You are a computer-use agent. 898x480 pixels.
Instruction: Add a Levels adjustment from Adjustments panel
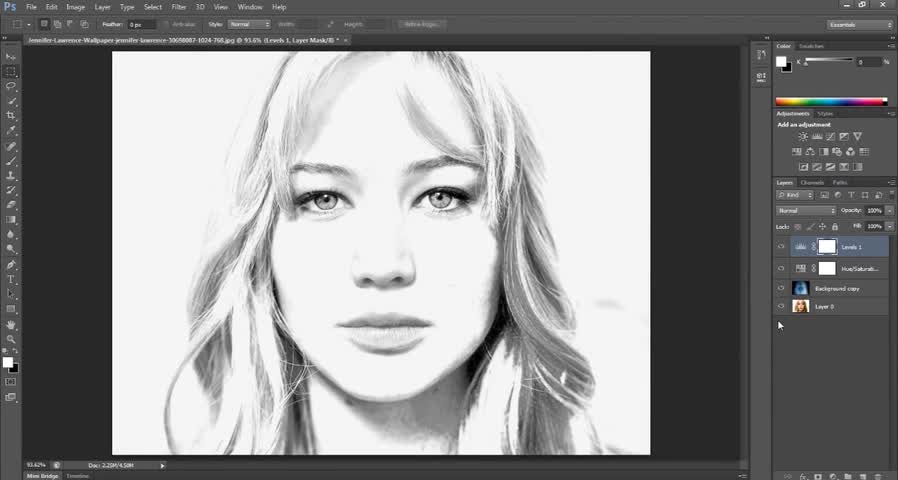[x=817, y=136]
